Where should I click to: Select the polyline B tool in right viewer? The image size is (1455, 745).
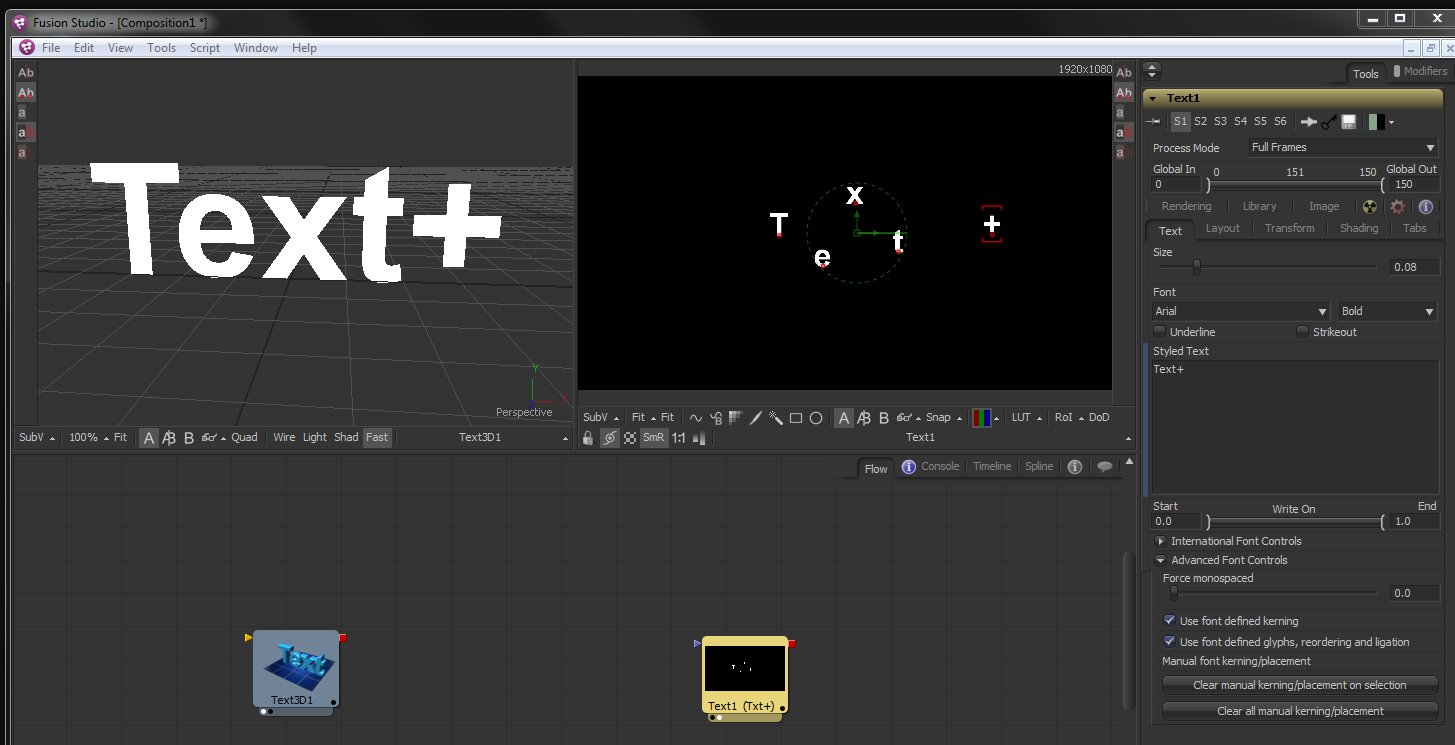(x=716, y=418)
